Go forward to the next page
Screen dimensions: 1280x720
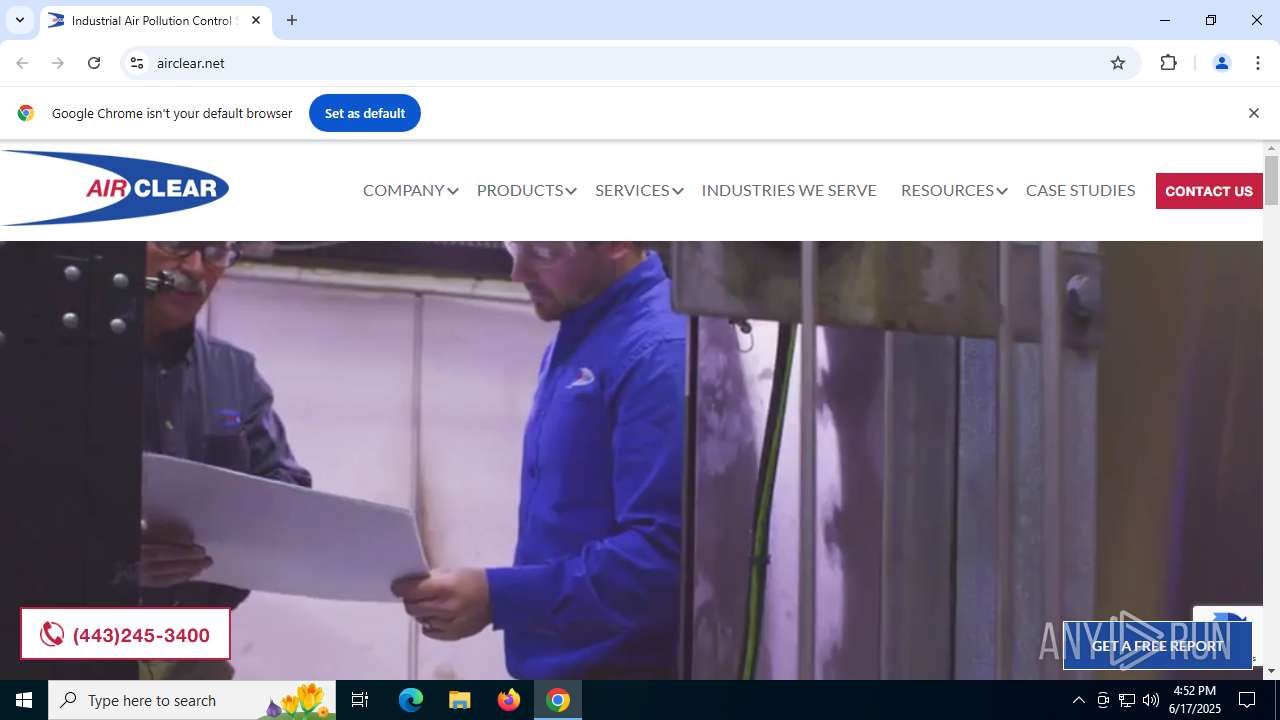click(x=58, y=63)
